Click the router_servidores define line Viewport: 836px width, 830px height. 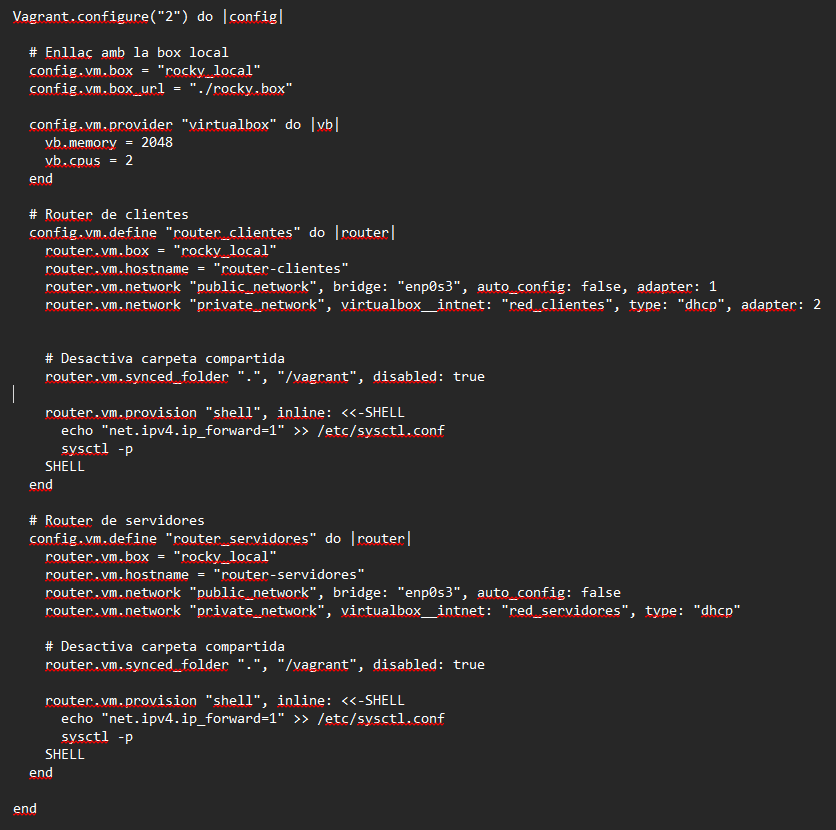(x=220, y=538)
